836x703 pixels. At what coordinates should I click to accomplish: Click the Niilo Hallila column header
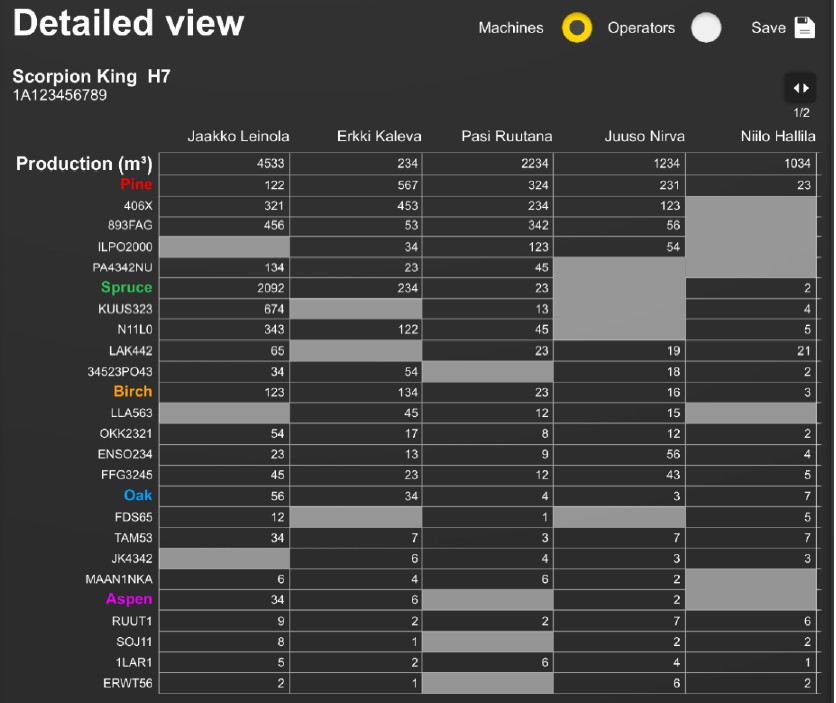tap(777, 136)
